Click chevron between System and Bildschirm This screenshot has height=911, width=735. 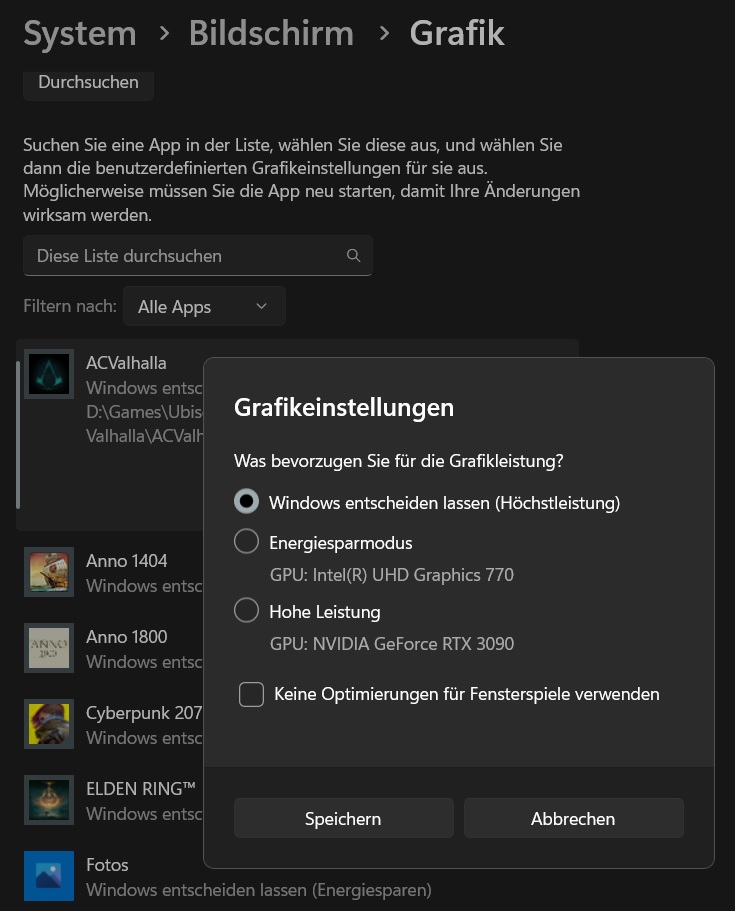[x=164, y=33]
